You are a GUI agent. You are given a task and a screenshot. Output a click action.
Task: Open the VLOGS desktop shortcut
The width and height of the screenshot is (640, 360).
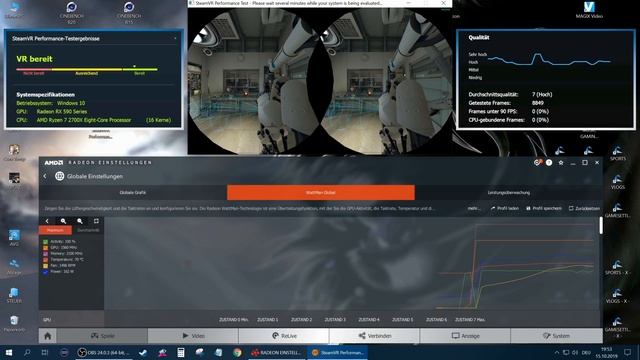(618, 182)
